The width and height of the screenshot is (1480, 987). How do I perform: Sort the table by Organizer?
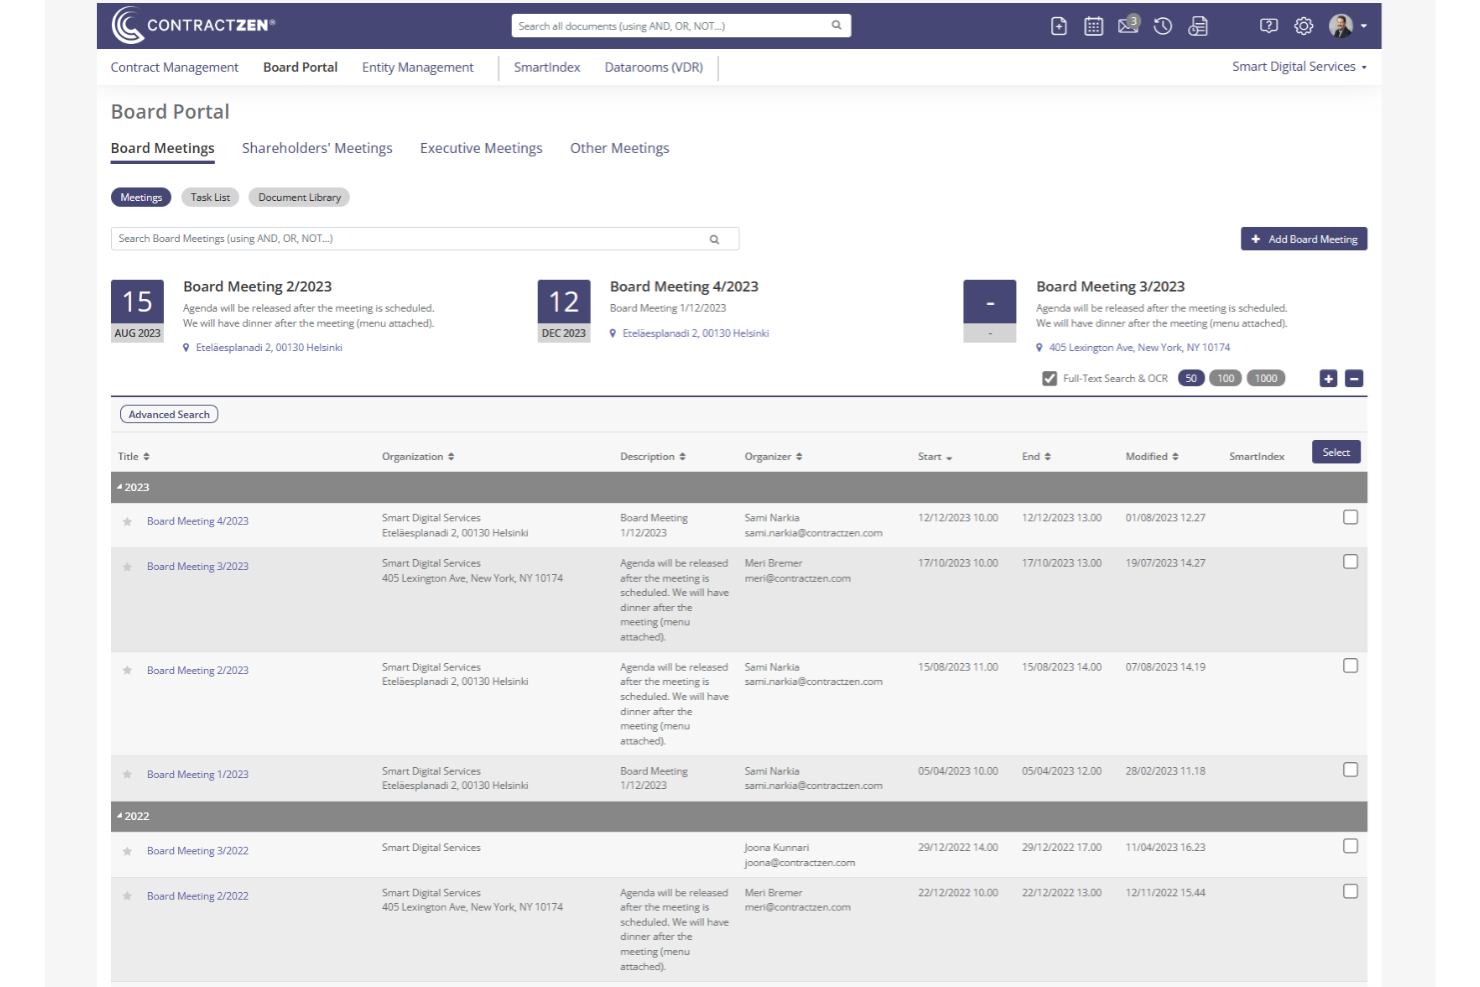pyautogui.click(x=773, y=456)
